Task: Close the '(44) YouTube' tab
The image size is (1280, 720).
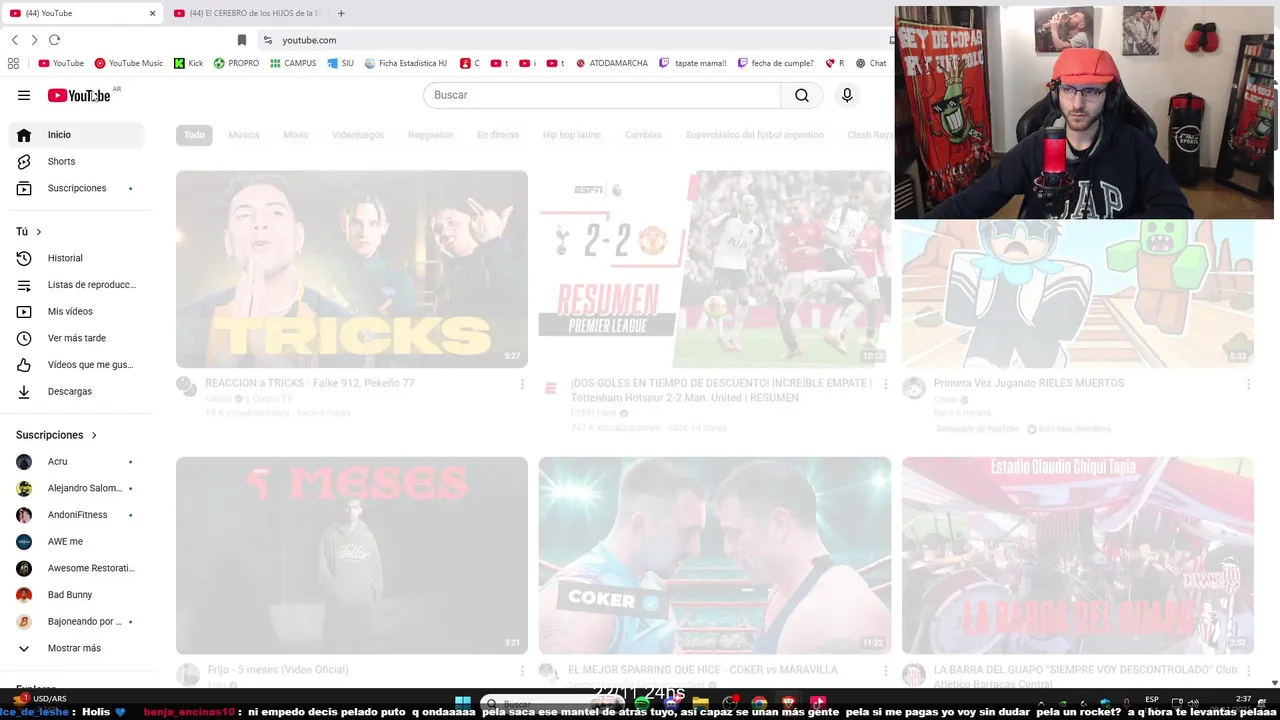Action: (152, 13)
